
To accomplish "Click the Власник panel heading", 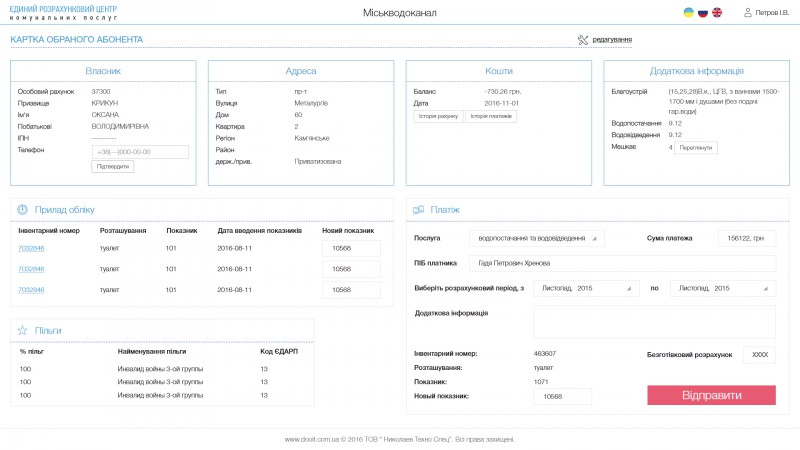I will (103, 71).
